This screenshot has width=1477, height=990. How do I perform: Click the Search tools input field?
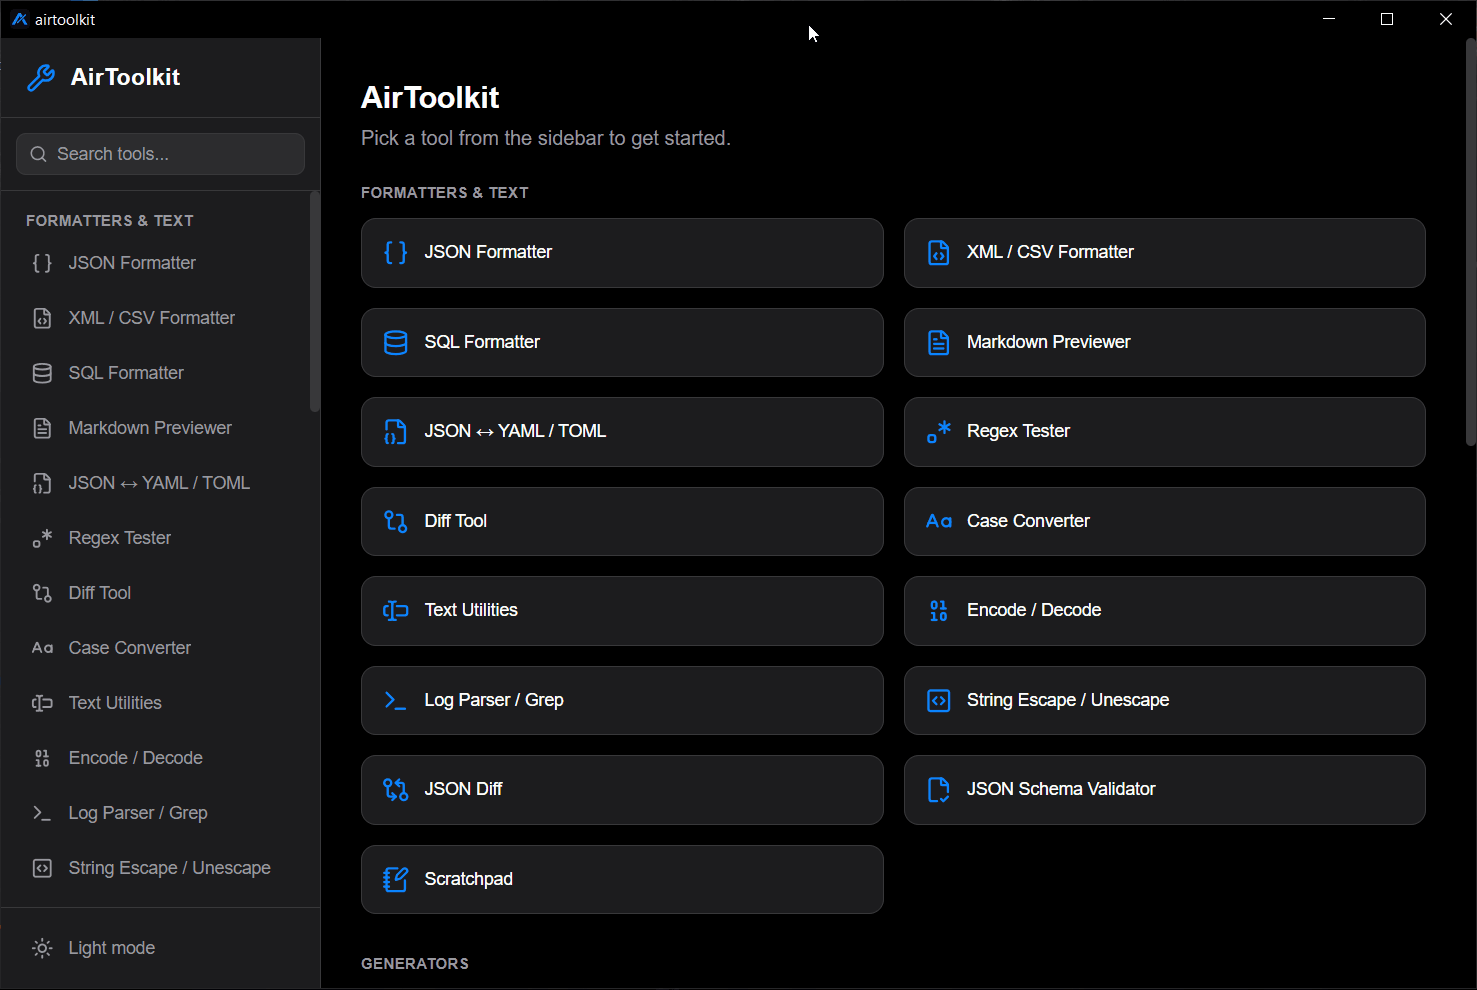tap(160, 154)
